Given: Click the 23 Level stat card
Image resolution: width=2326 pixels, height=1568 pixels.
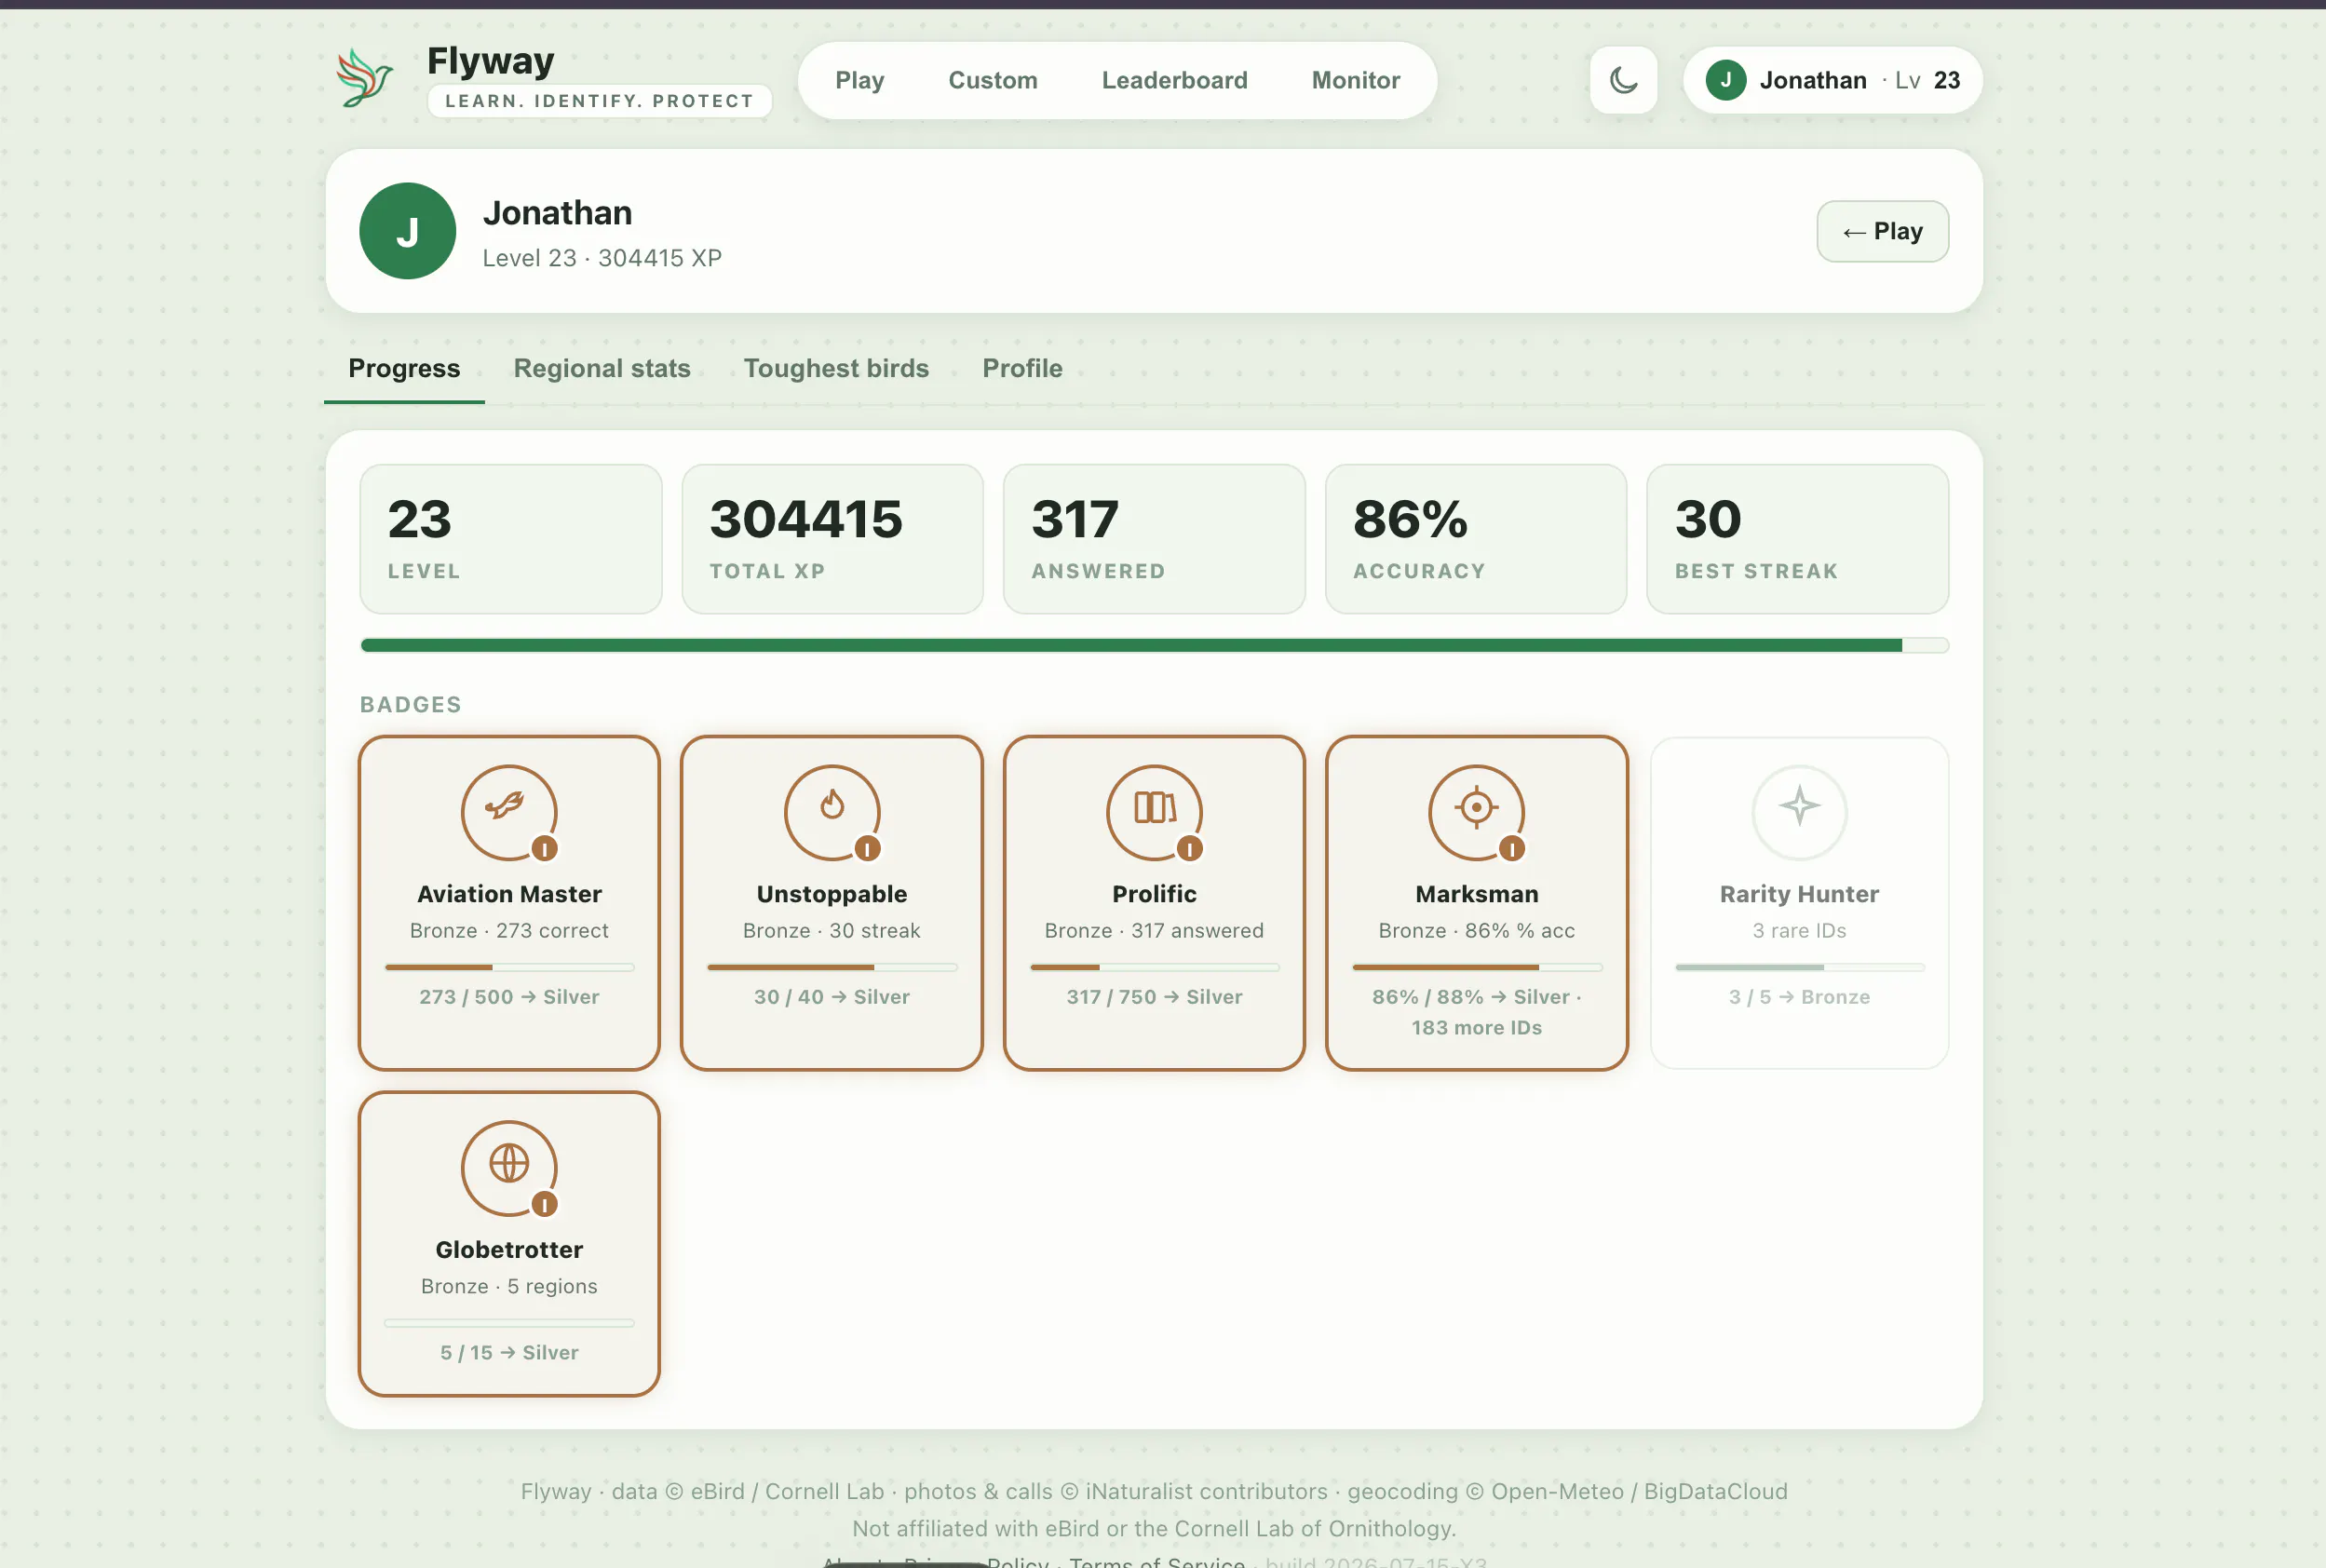Looking at the screenshot, I should coord(510,539).
